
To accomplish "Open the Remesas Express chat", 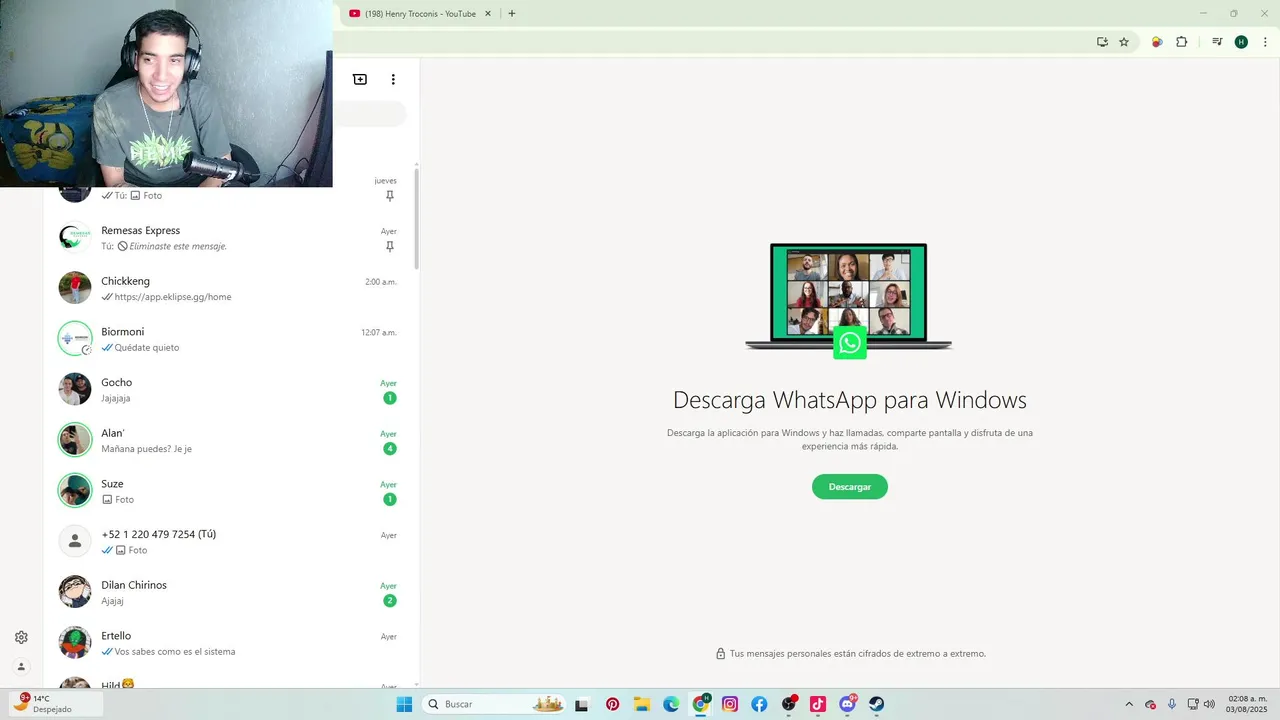I will point(228,237).
